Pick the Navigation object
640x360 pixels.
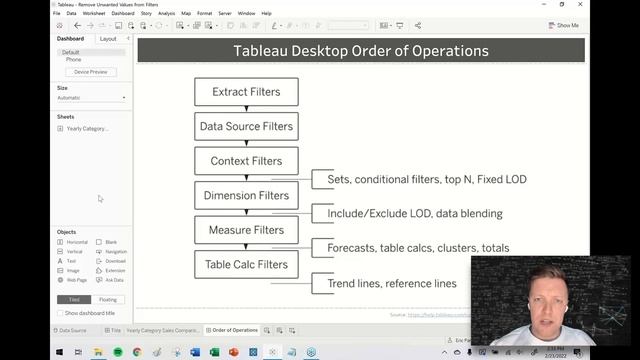[x=111, y=251]
